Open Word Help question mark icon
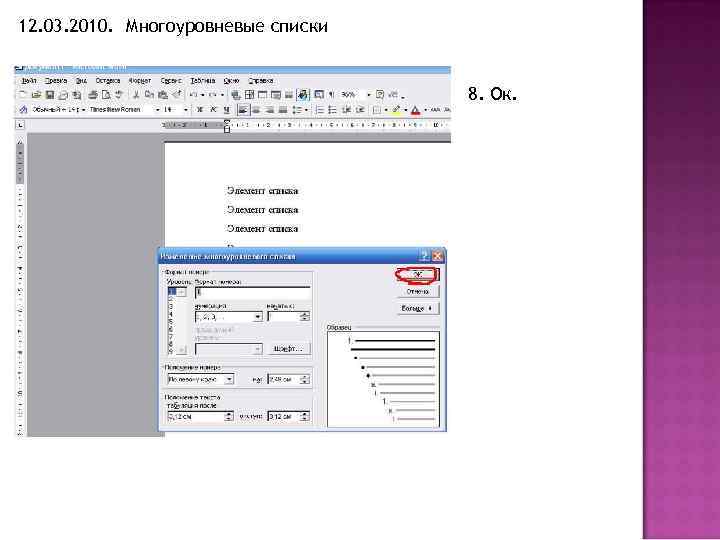Viewport: 720px width, 540px height. [380, 95]
